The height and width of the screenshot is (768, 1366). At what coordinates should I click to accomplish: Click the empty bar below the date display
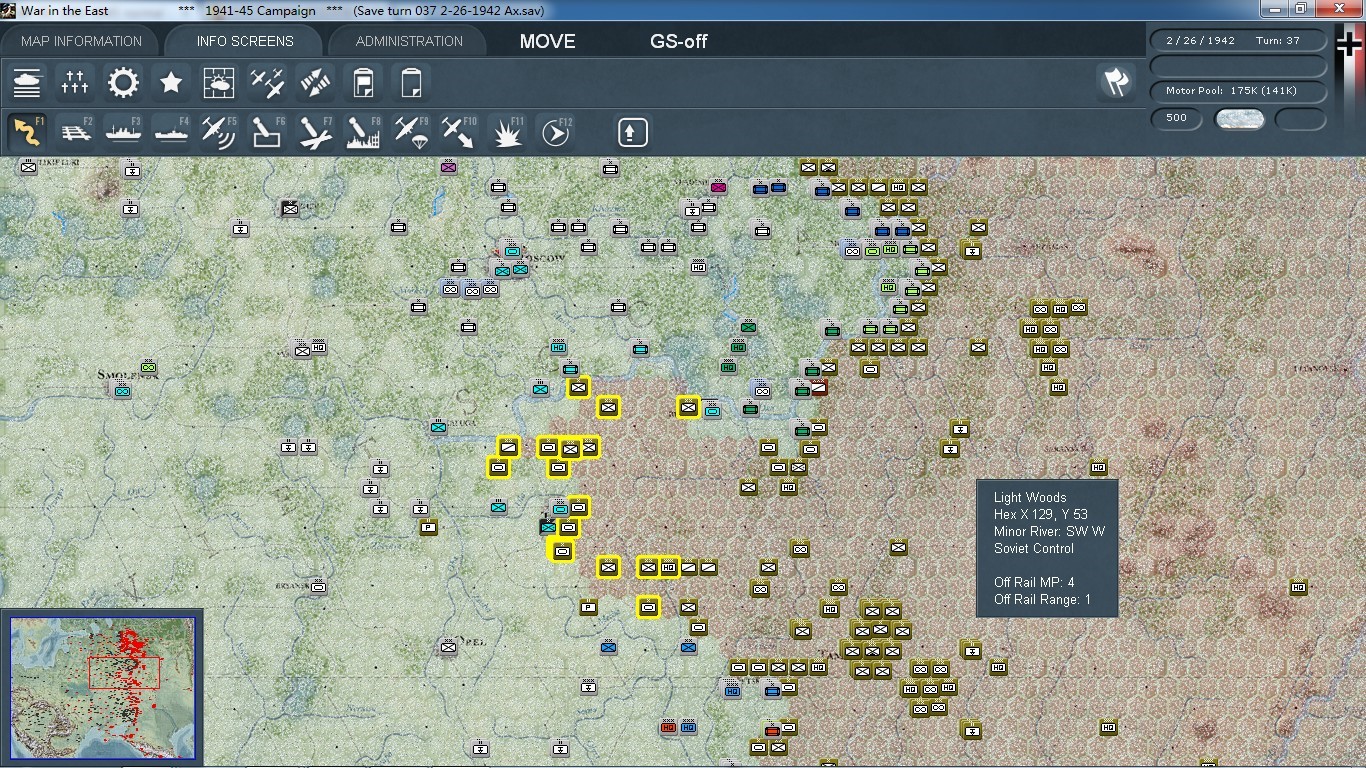(1238, 66)
